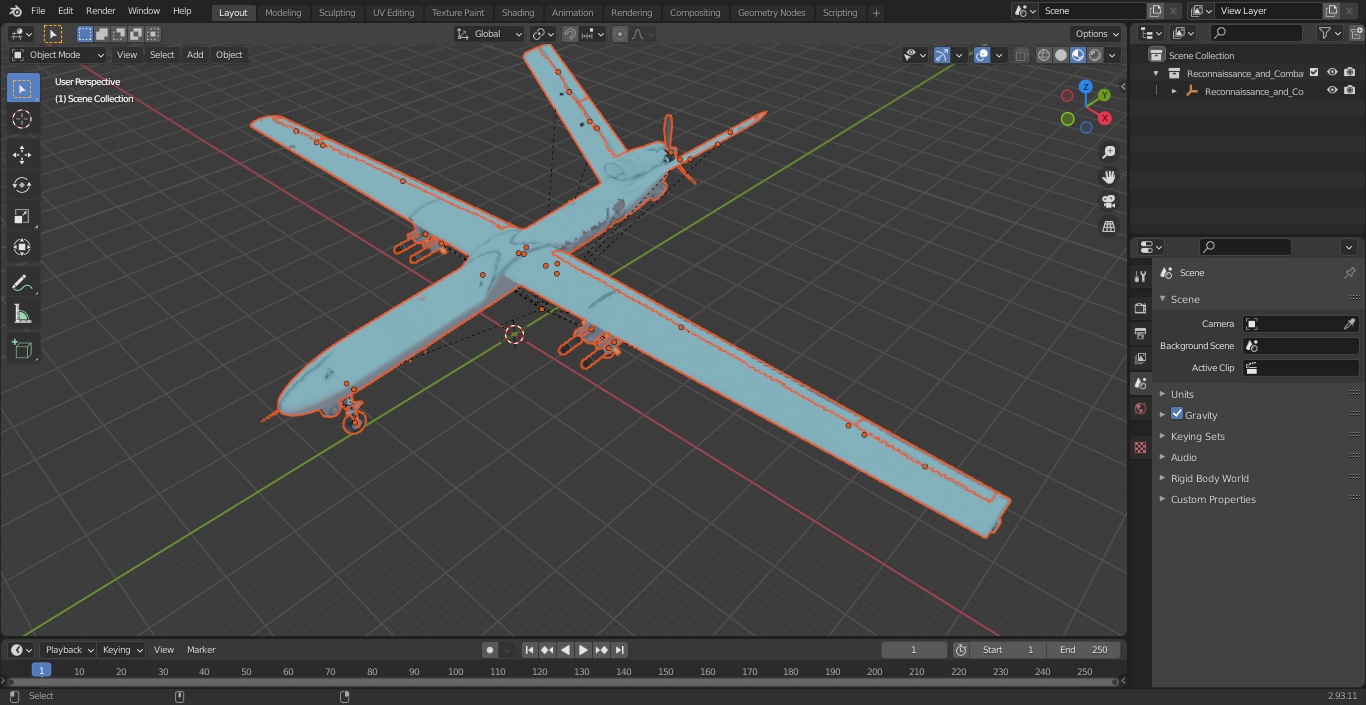
Task: Click the zoom viewport magnifier icon
Action: pos(1108,152)
